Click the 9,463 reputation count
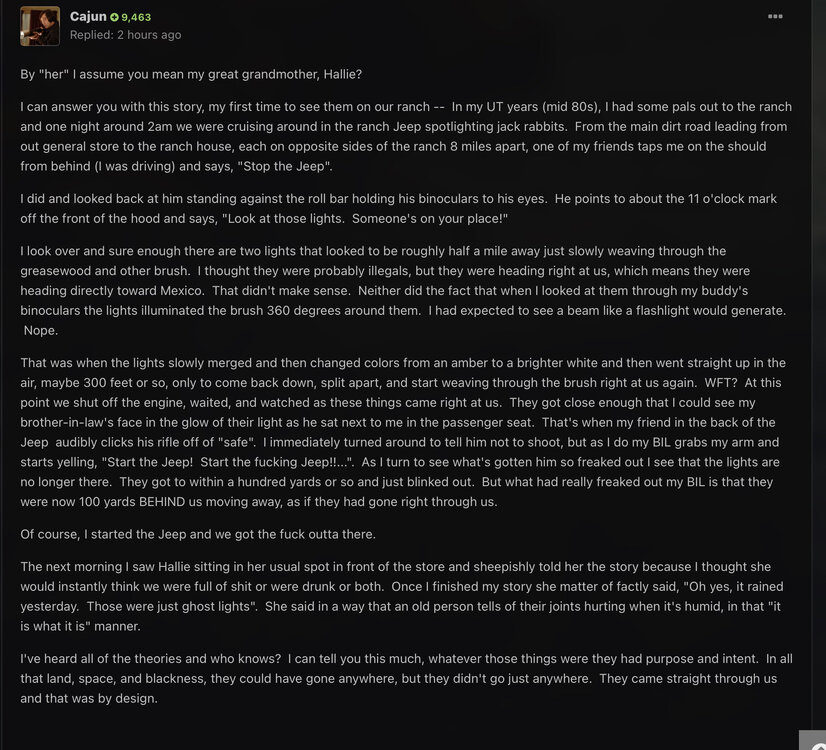This screenshot has height=750, width=826. pos(136,18)
